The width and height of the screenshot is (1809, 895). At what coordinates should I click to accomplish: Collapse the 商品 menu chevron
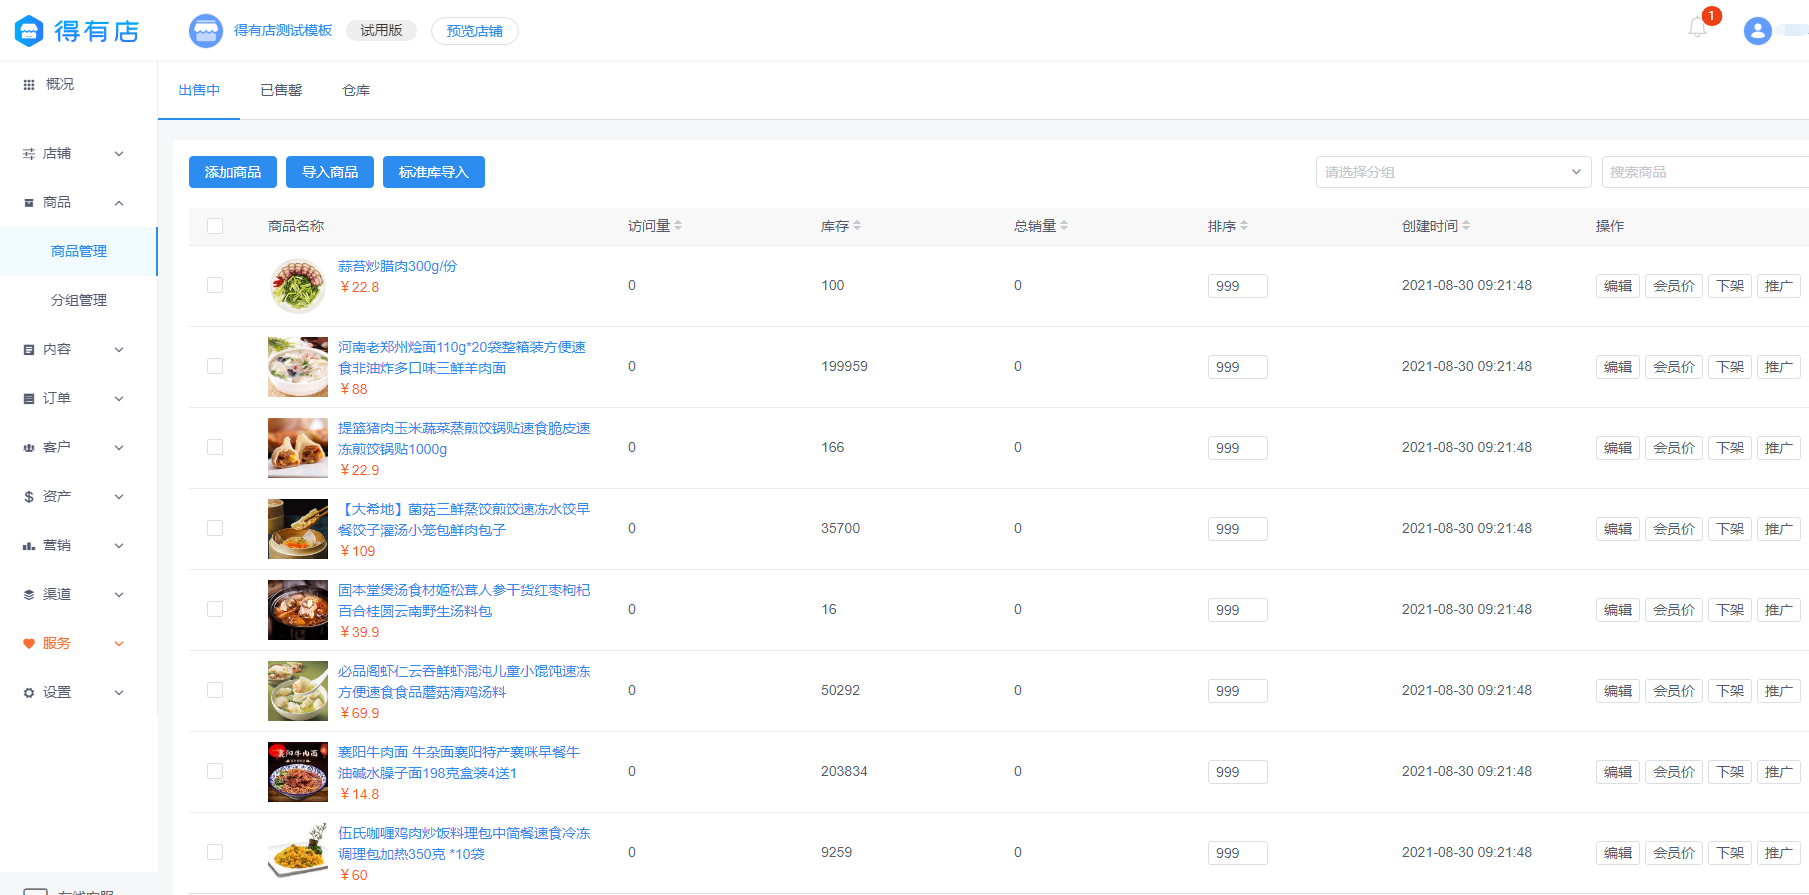(x=119, y=203)
